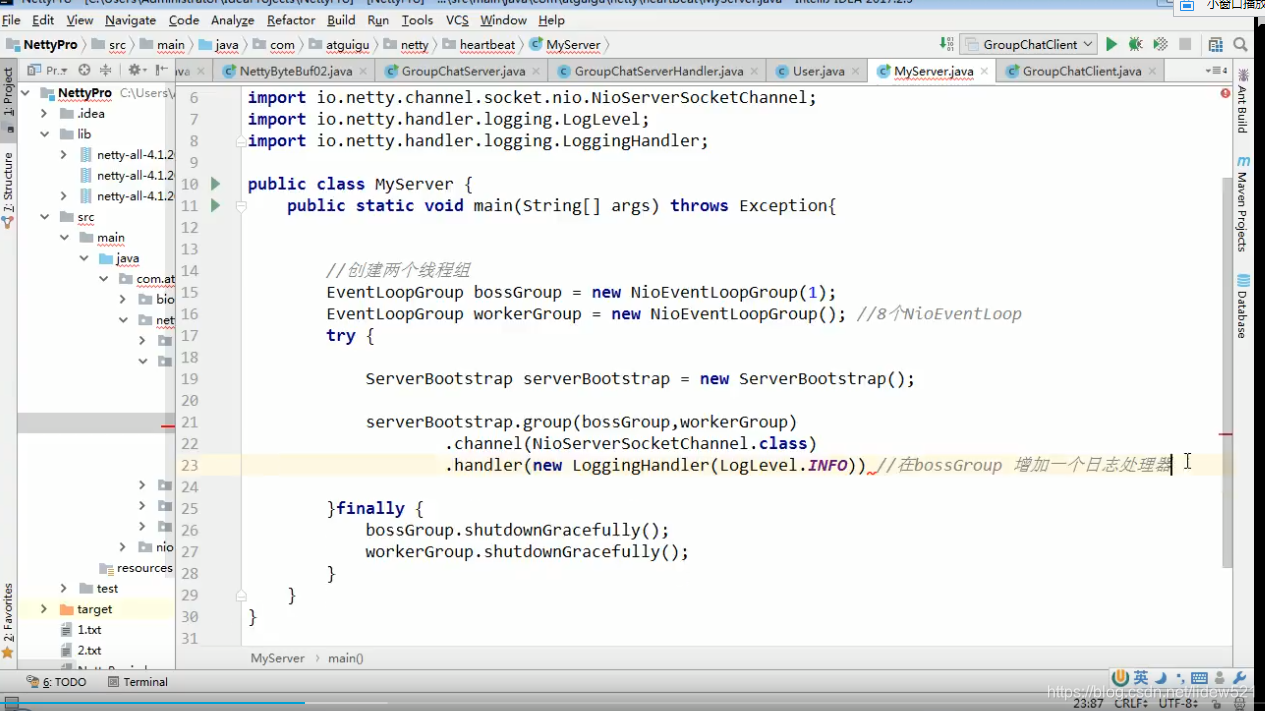Expand the test folder node
The image size is (1265, 711).
point(64,588)
